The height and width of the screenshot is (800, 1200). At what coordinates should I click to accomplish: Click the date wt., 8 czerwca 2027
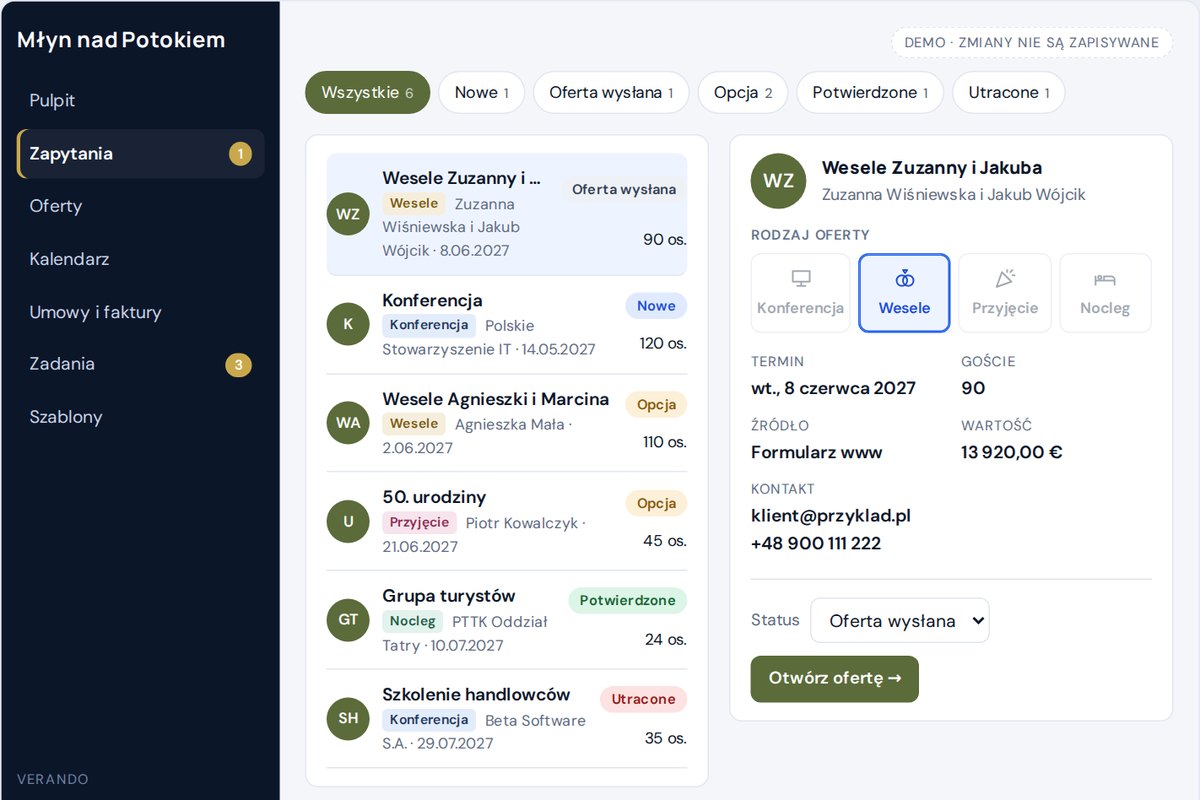pos(834,388)
